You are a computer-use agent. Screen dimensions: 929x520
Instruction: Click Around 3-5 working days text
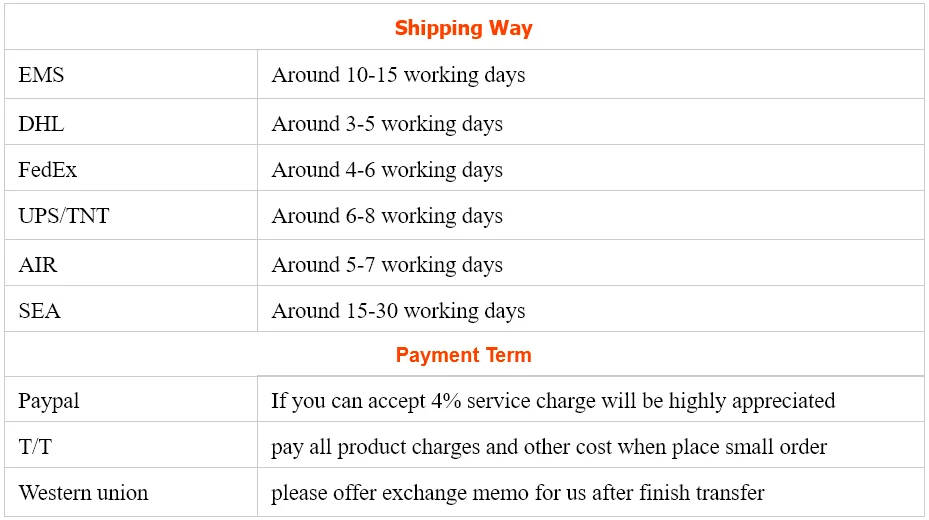pyautogui.click(x=387, y=124)
